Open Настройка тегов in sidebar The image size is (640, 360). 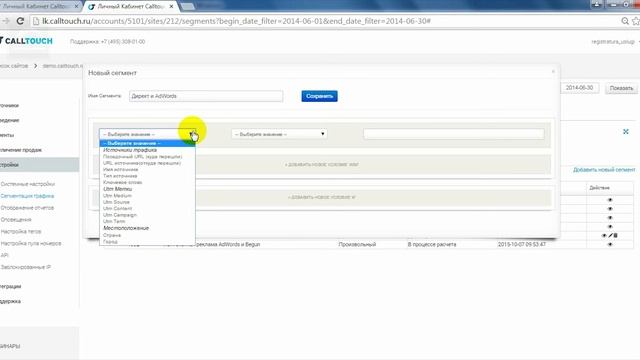[21, 231]
